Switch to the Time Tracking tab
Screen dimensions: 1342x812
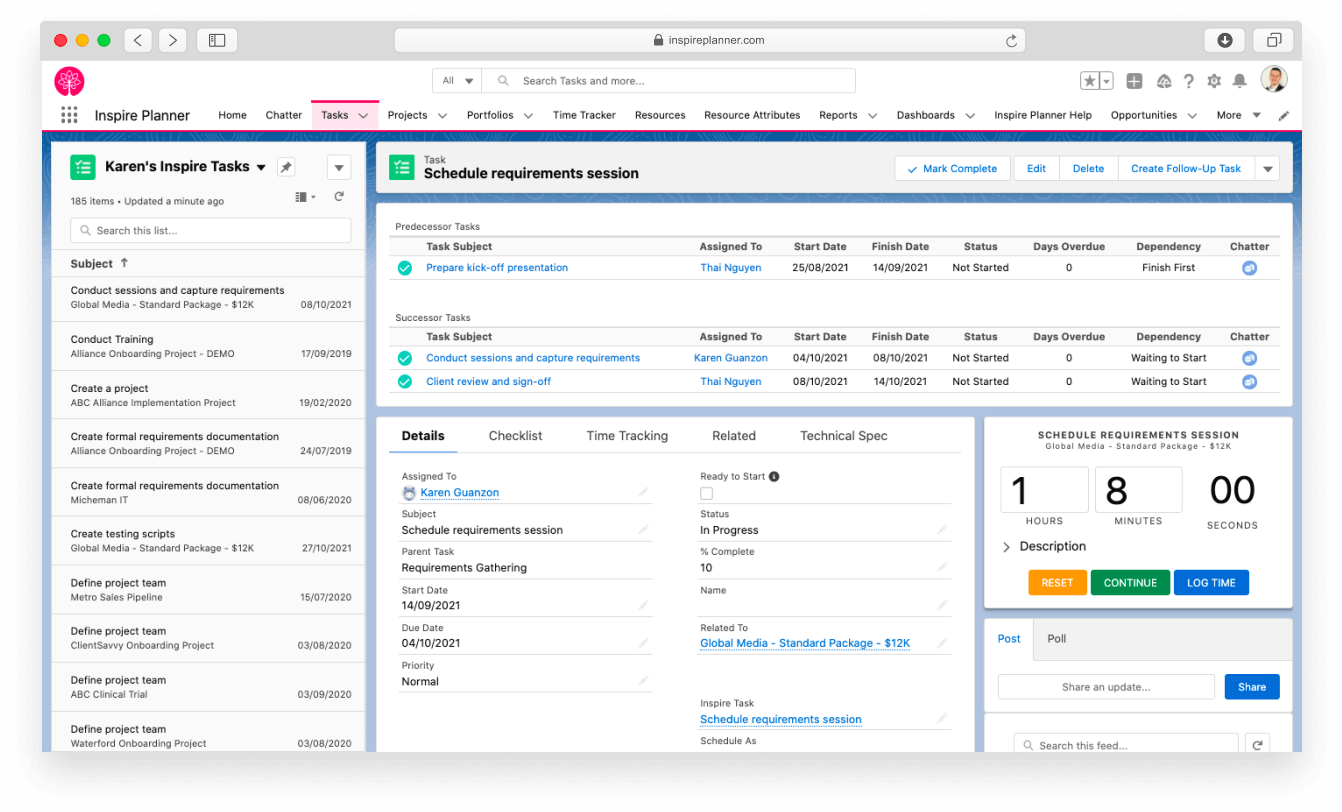click(627, 436)
